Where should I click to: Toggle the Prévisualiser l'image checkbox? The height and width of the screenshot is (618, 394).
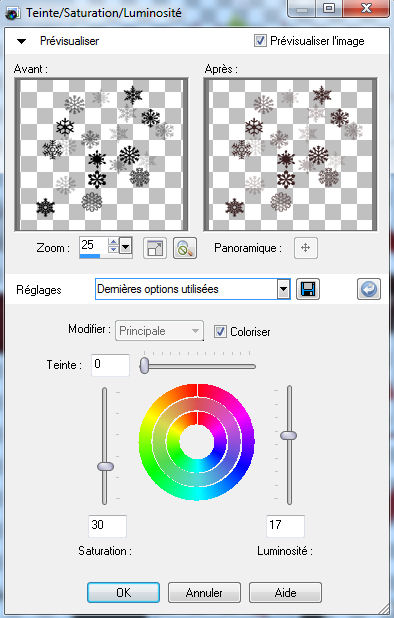260,41
